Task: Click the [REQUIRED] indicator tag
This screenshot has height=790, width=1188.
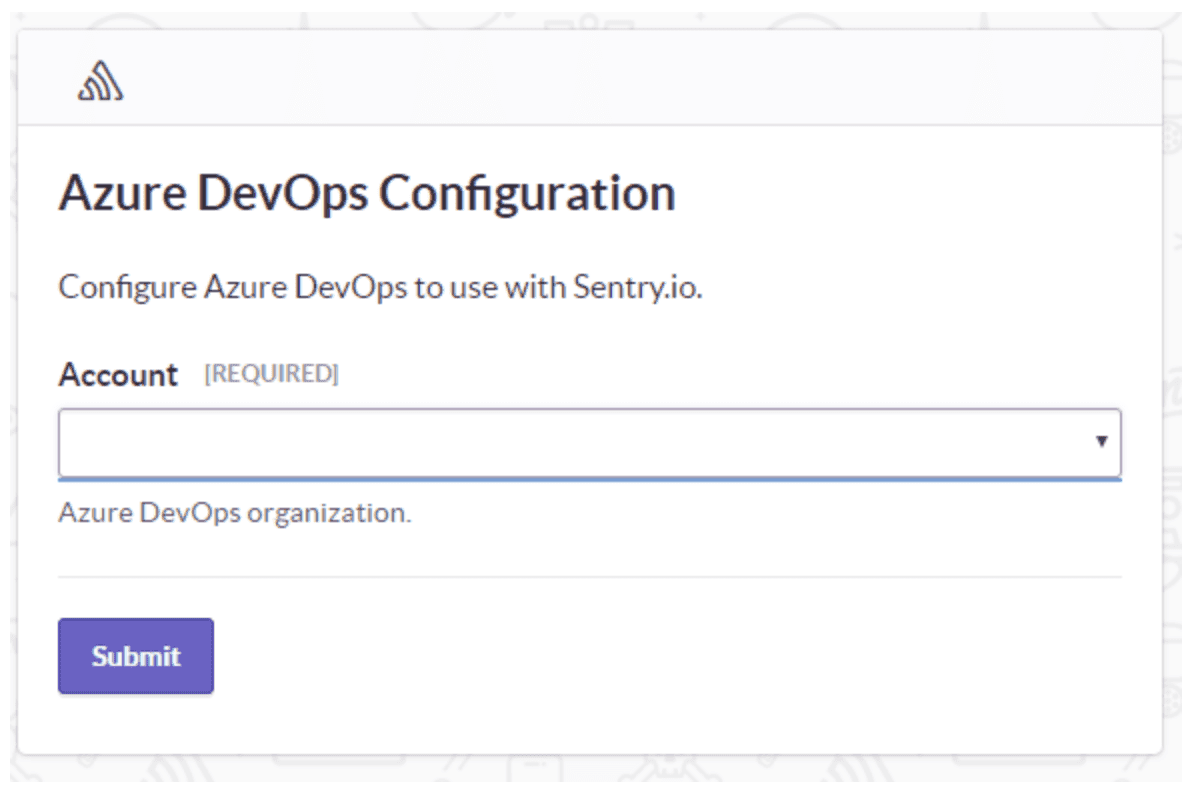Action: pyautogui.click(x=271, y=374)
